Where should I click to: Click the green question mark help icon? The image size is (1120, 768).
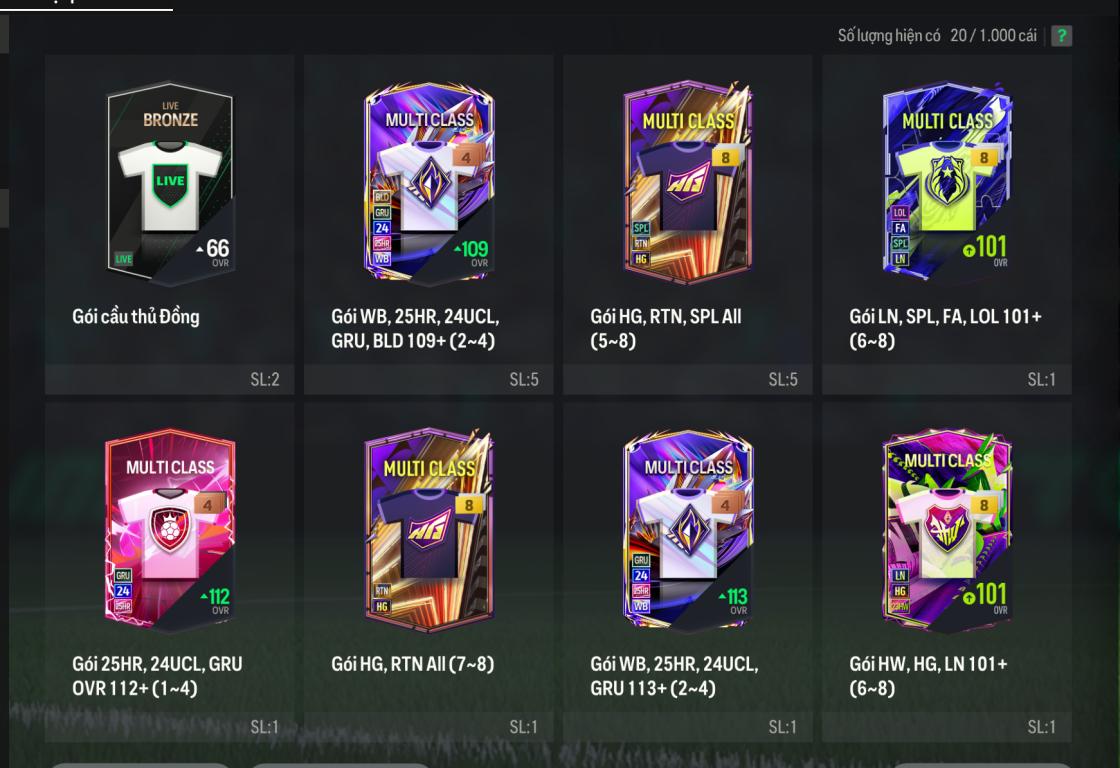pyautogui.click(x=1061, y=36)
